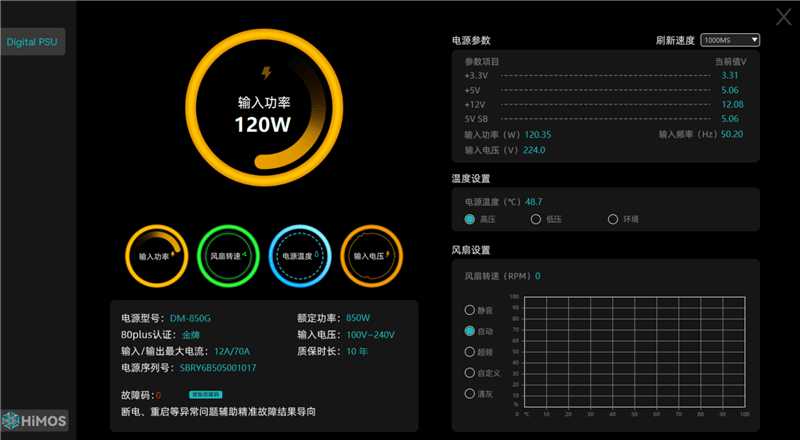Click the teal clear fault code button
The image size is (800, 440).
[206, 395]
